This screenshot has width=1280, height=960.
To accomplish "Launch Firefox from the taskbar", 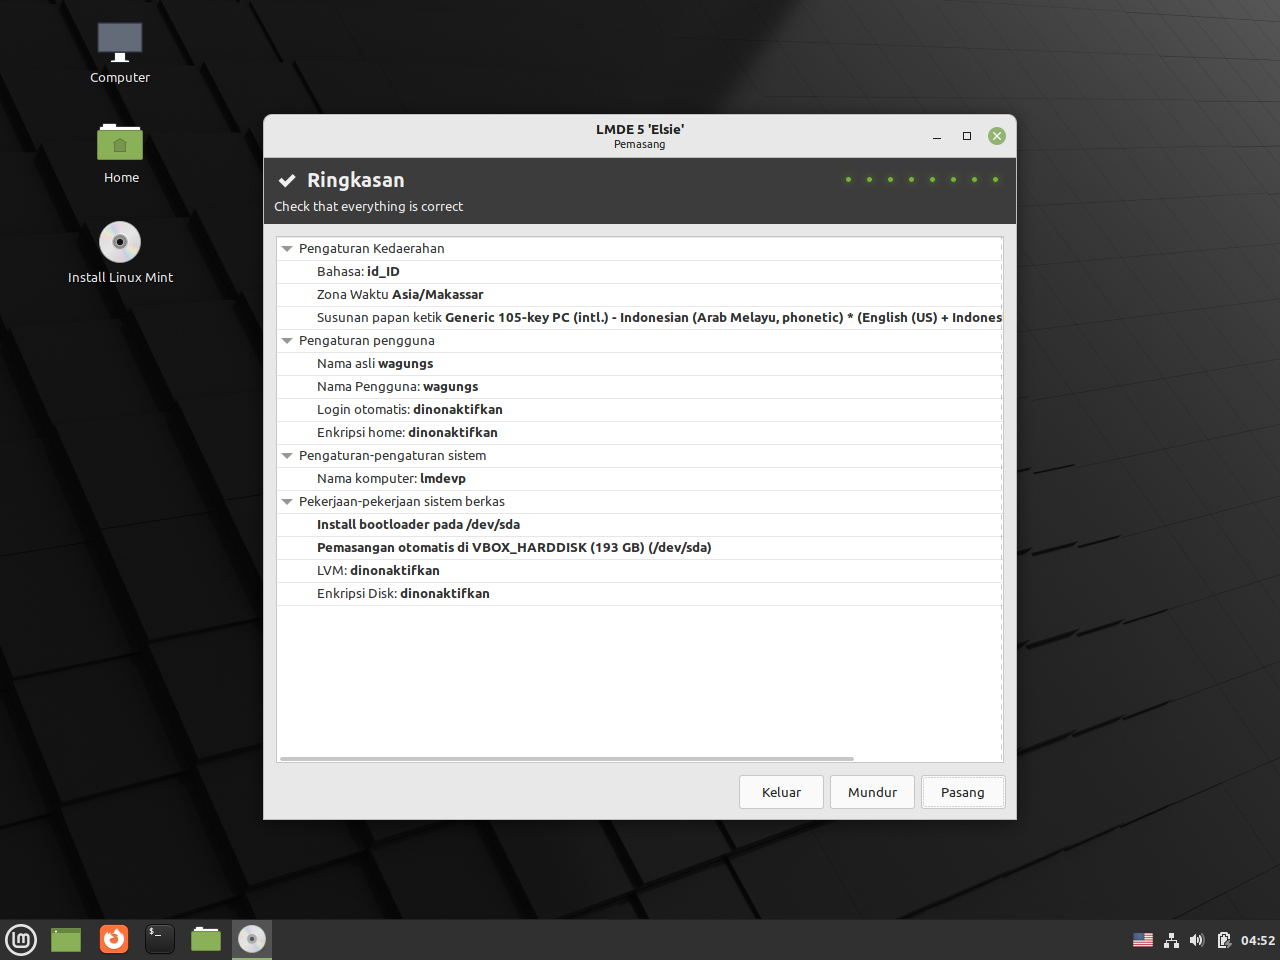I will tap(114, 939).
